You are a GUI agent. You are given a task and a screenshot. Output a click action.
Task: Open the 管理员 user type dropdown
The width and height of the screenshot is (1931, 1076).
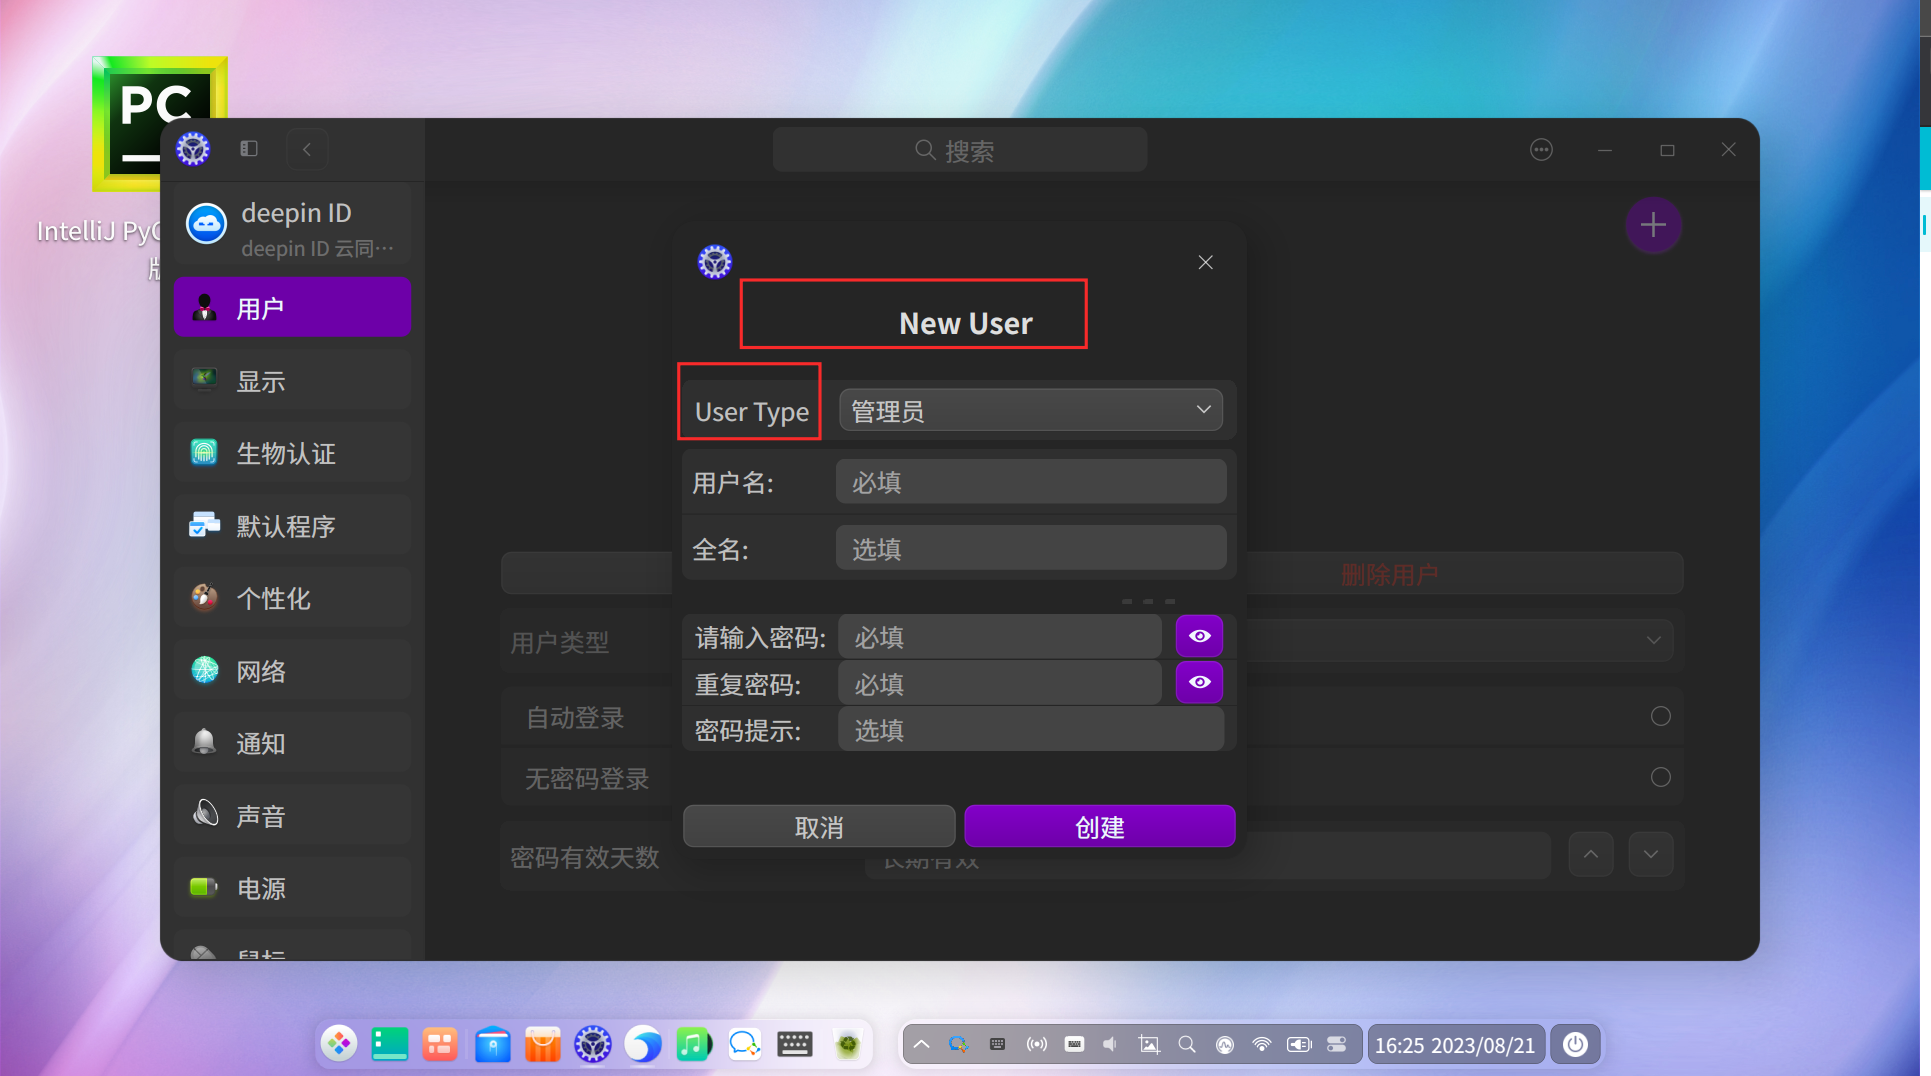coord(1031,409)
